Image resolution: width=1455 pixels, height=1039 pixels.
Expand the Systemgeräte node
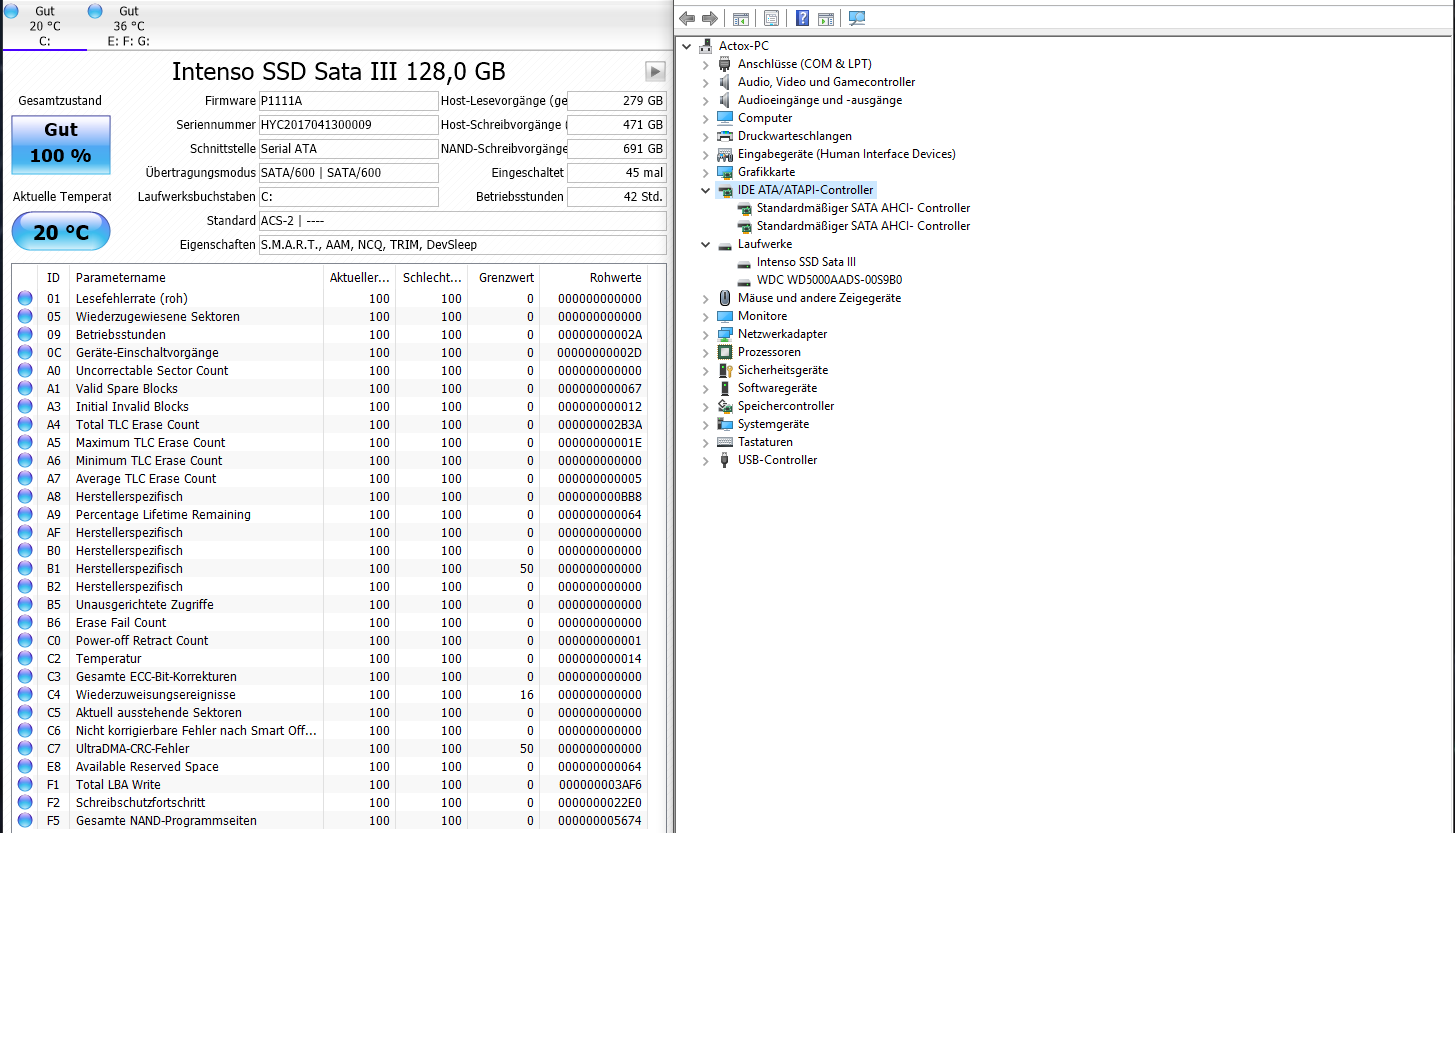(x=705, y=424)
